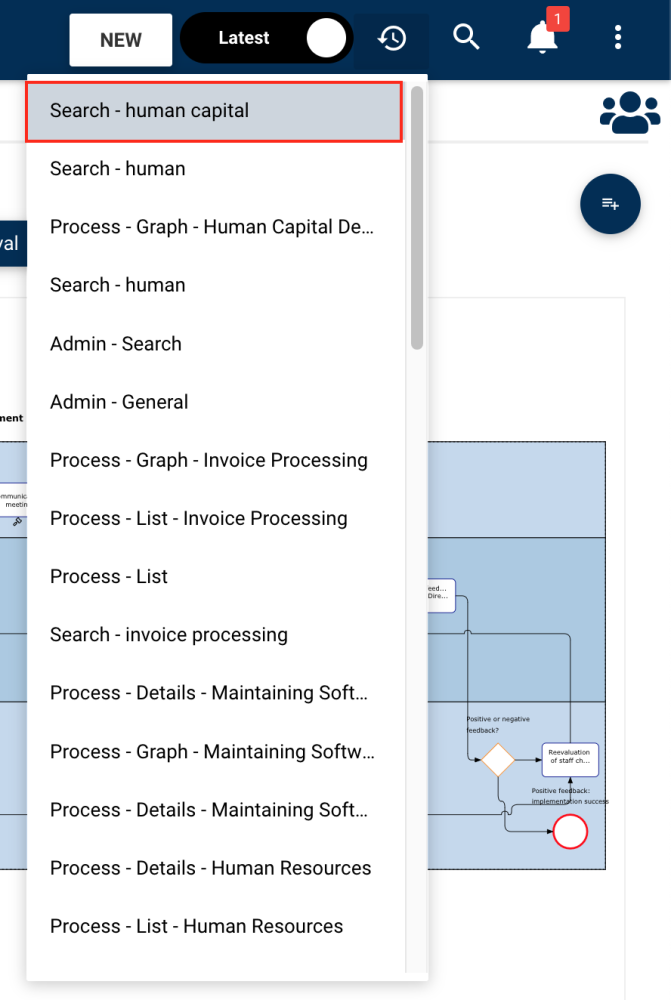Screen dimensions: 671x1000
Task: Open 'Search - invoice processing' entry
Action: coord(169,635)
